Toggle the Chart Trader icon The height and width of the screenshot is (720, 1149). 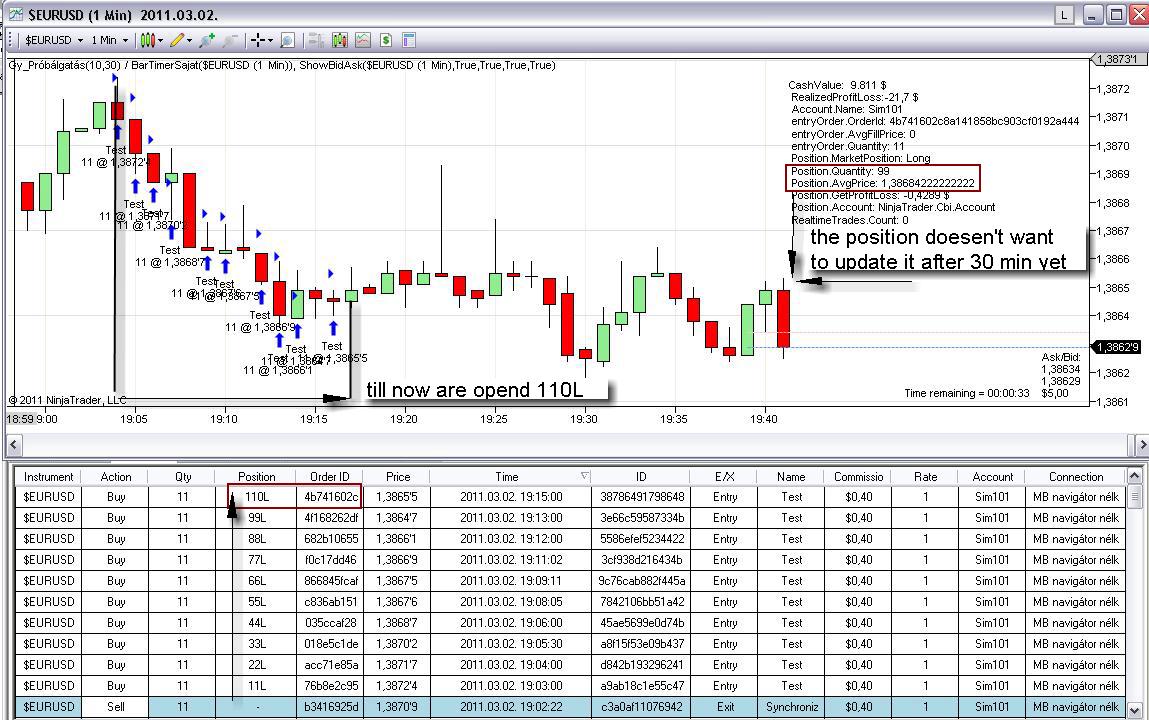[x=316, y=40]
